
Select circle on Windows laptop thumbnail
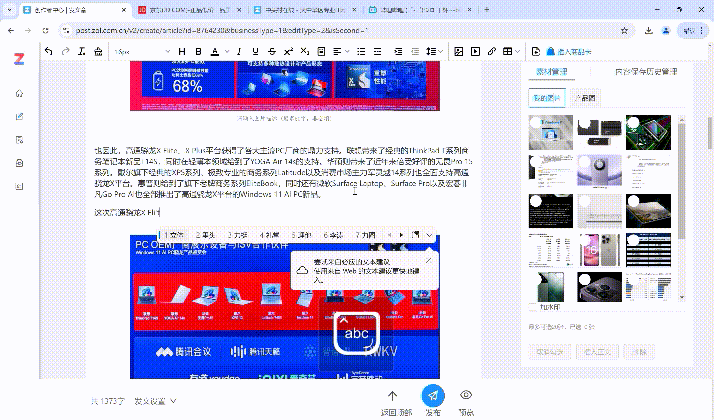[536, 122]
